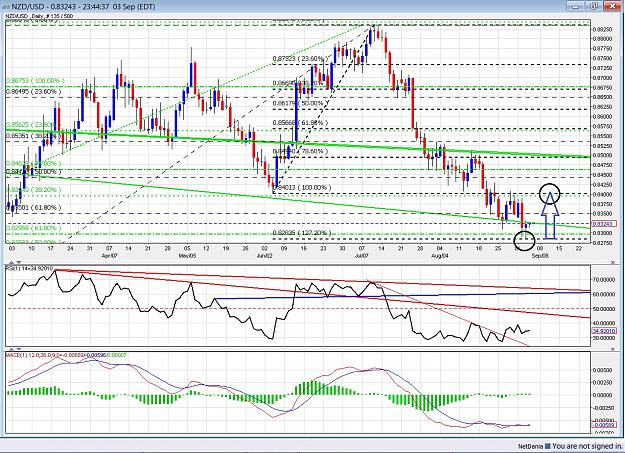This screenshot has width=625, height=453.
Task: Click the 0.88000 price axis value
Action: [603, 39]
